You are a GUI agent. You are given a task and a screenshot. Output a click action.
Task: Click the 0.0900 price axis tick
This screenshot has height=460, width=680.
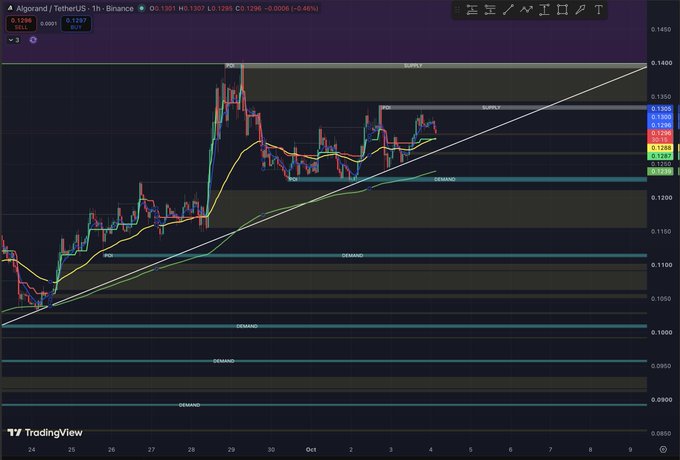pos(661,400)
